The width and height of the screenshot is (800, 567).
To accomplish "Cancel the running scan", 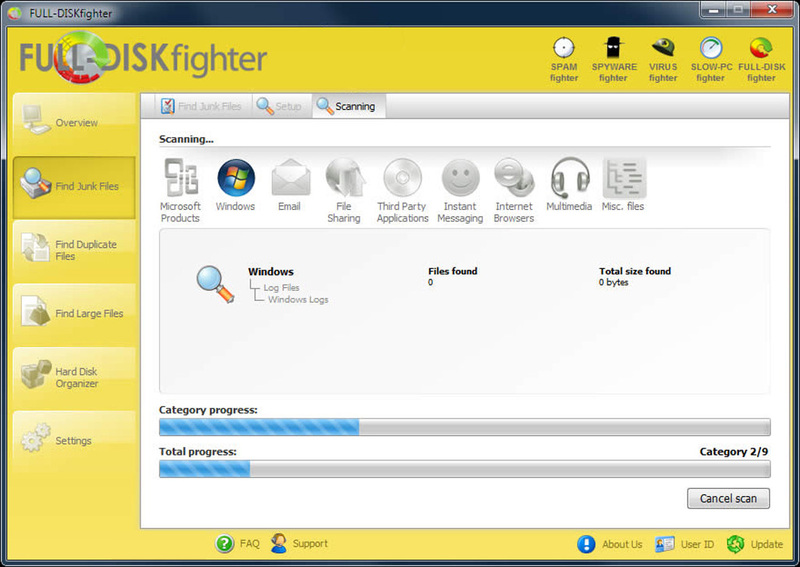I will point(728,498).
